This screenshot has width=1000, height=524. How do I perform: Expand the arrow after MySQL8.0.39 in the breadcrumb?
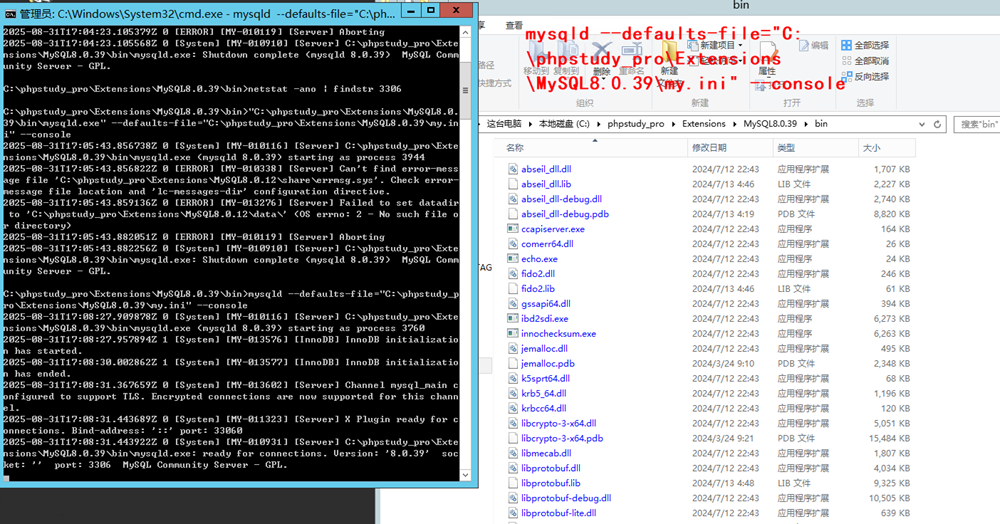(x=805, y=124)
